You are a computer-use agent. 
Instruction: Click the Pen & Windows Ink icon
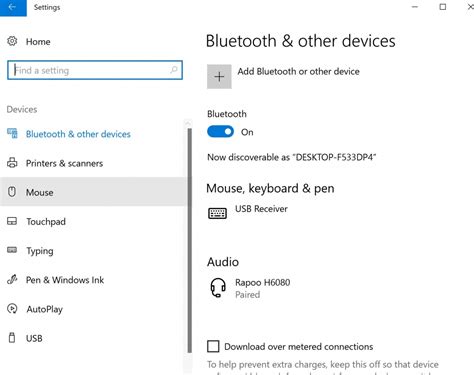coord(12,279)
